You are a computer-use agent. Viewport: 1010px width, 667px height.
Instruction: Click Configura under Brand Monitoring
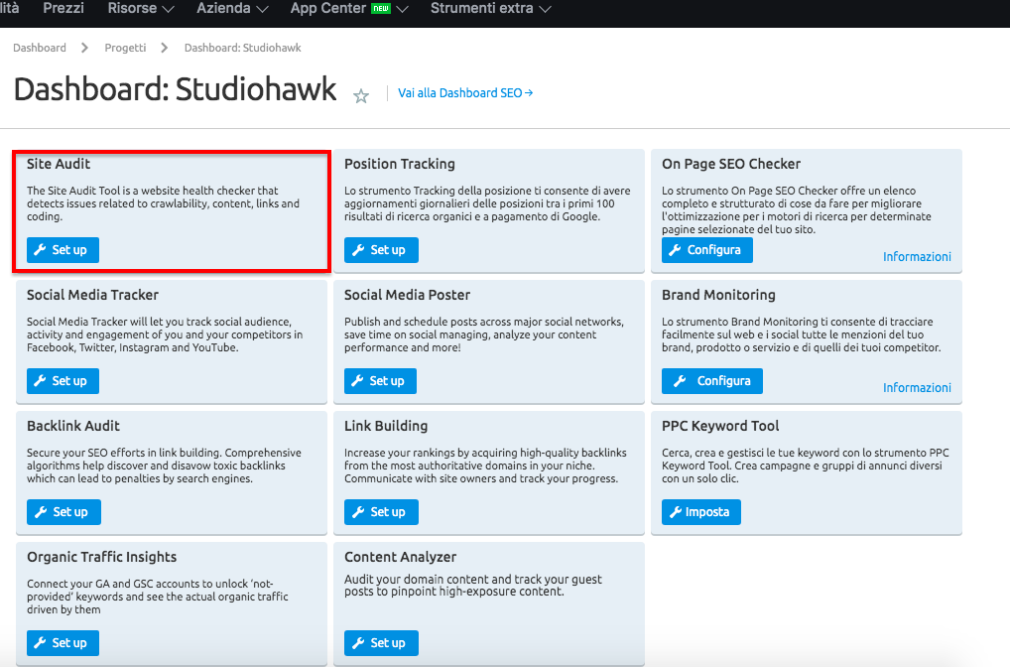tap(712, 381)
